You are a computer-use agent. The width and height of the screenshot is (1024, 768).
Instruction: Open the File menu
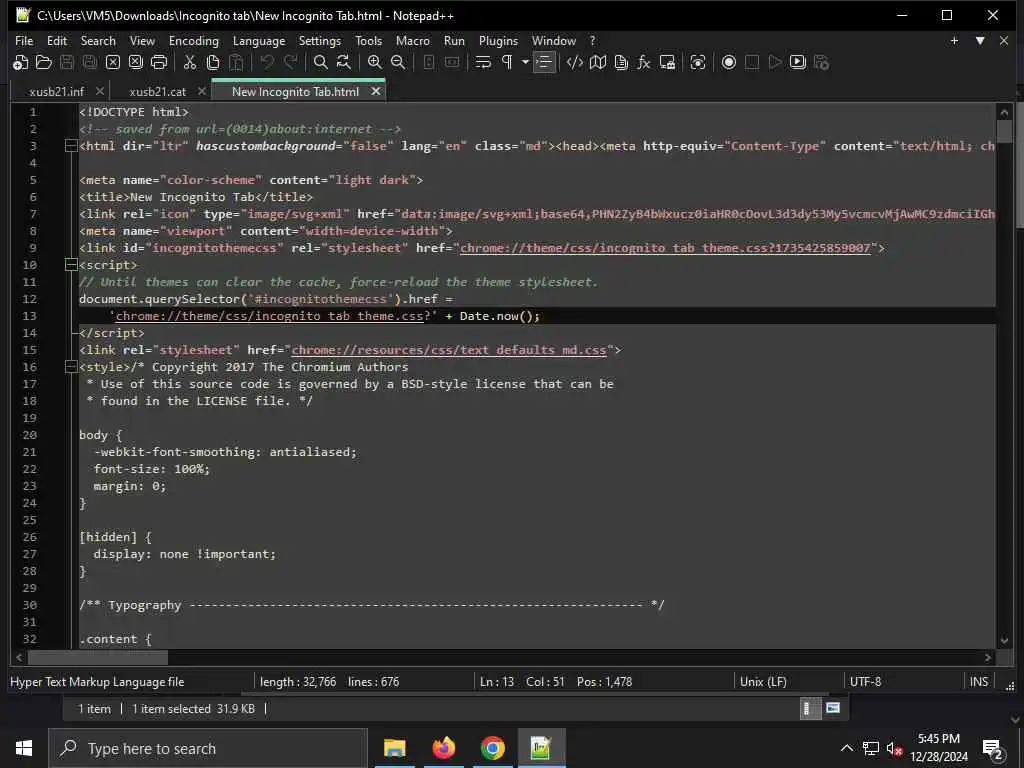(x=24, y=41)
